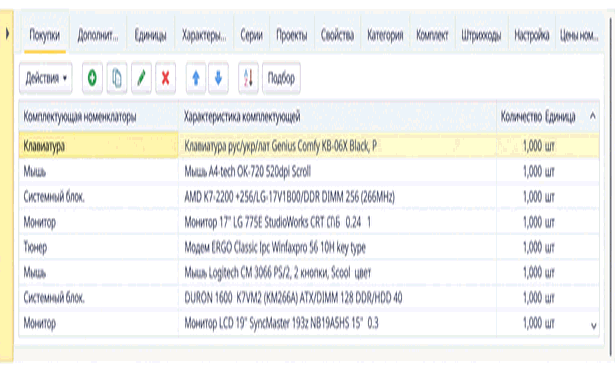
Task: Select the DURON 1600 K7VM2 cell
Action: (337, 298)
